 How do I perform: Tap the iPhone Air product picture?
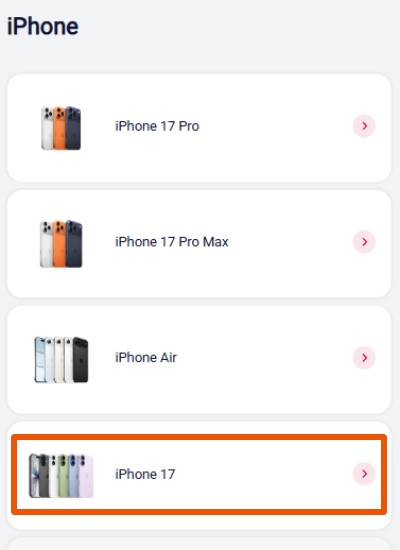(x=61, y=360)
